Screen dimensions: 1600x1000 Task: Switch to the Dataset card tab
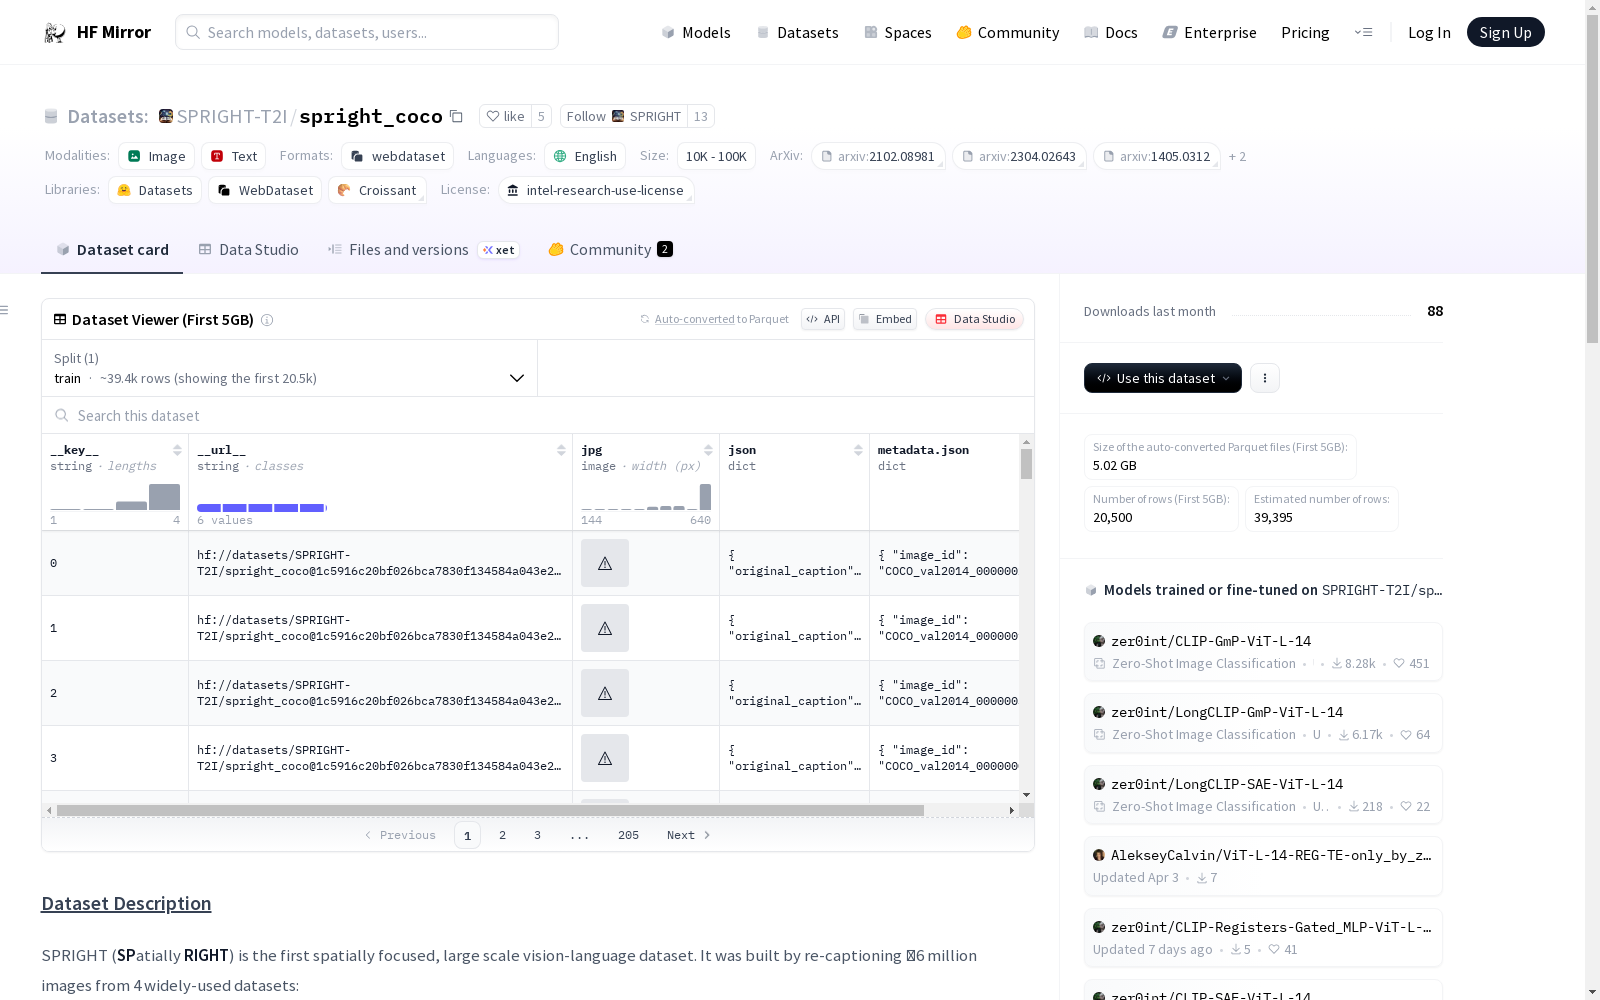coord(112,250)
